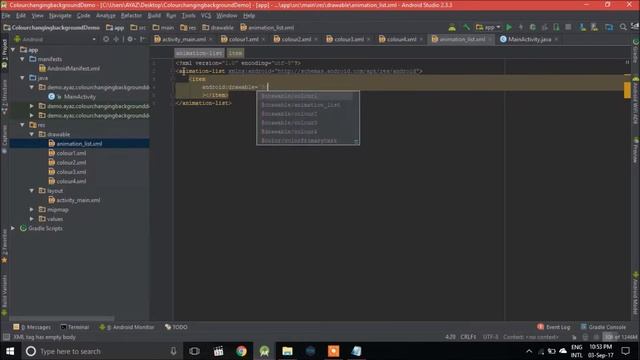Open the Messages tool window

tap(32, 327)
